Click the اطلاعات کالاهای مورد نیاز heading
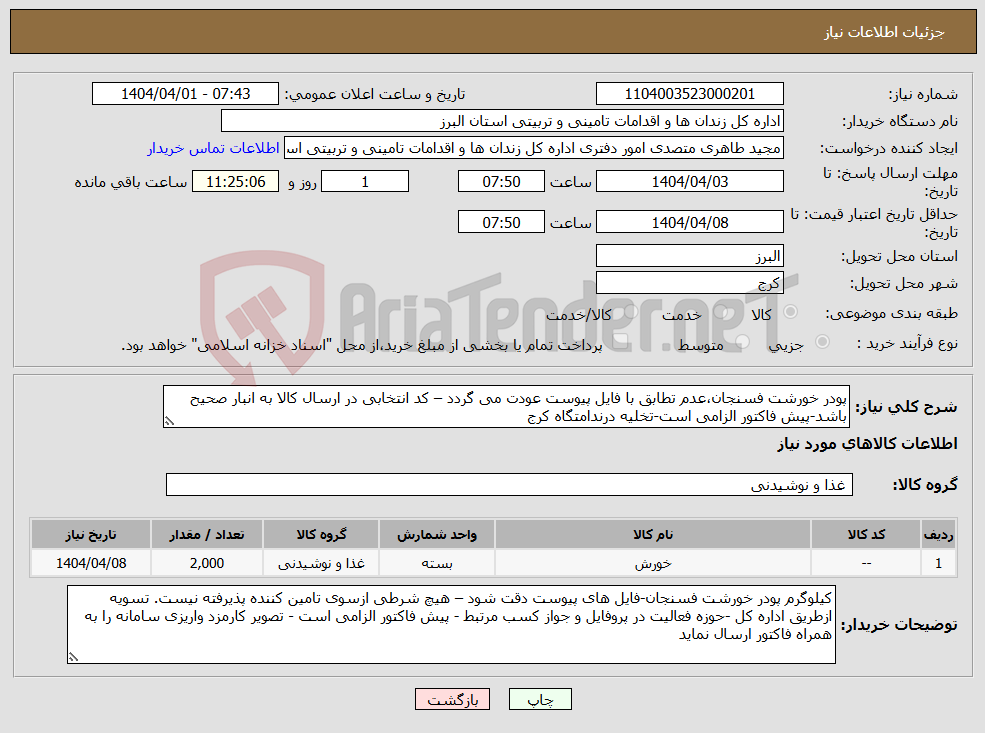985x733 pixels. pyautogui.click(x=867, y=444)
